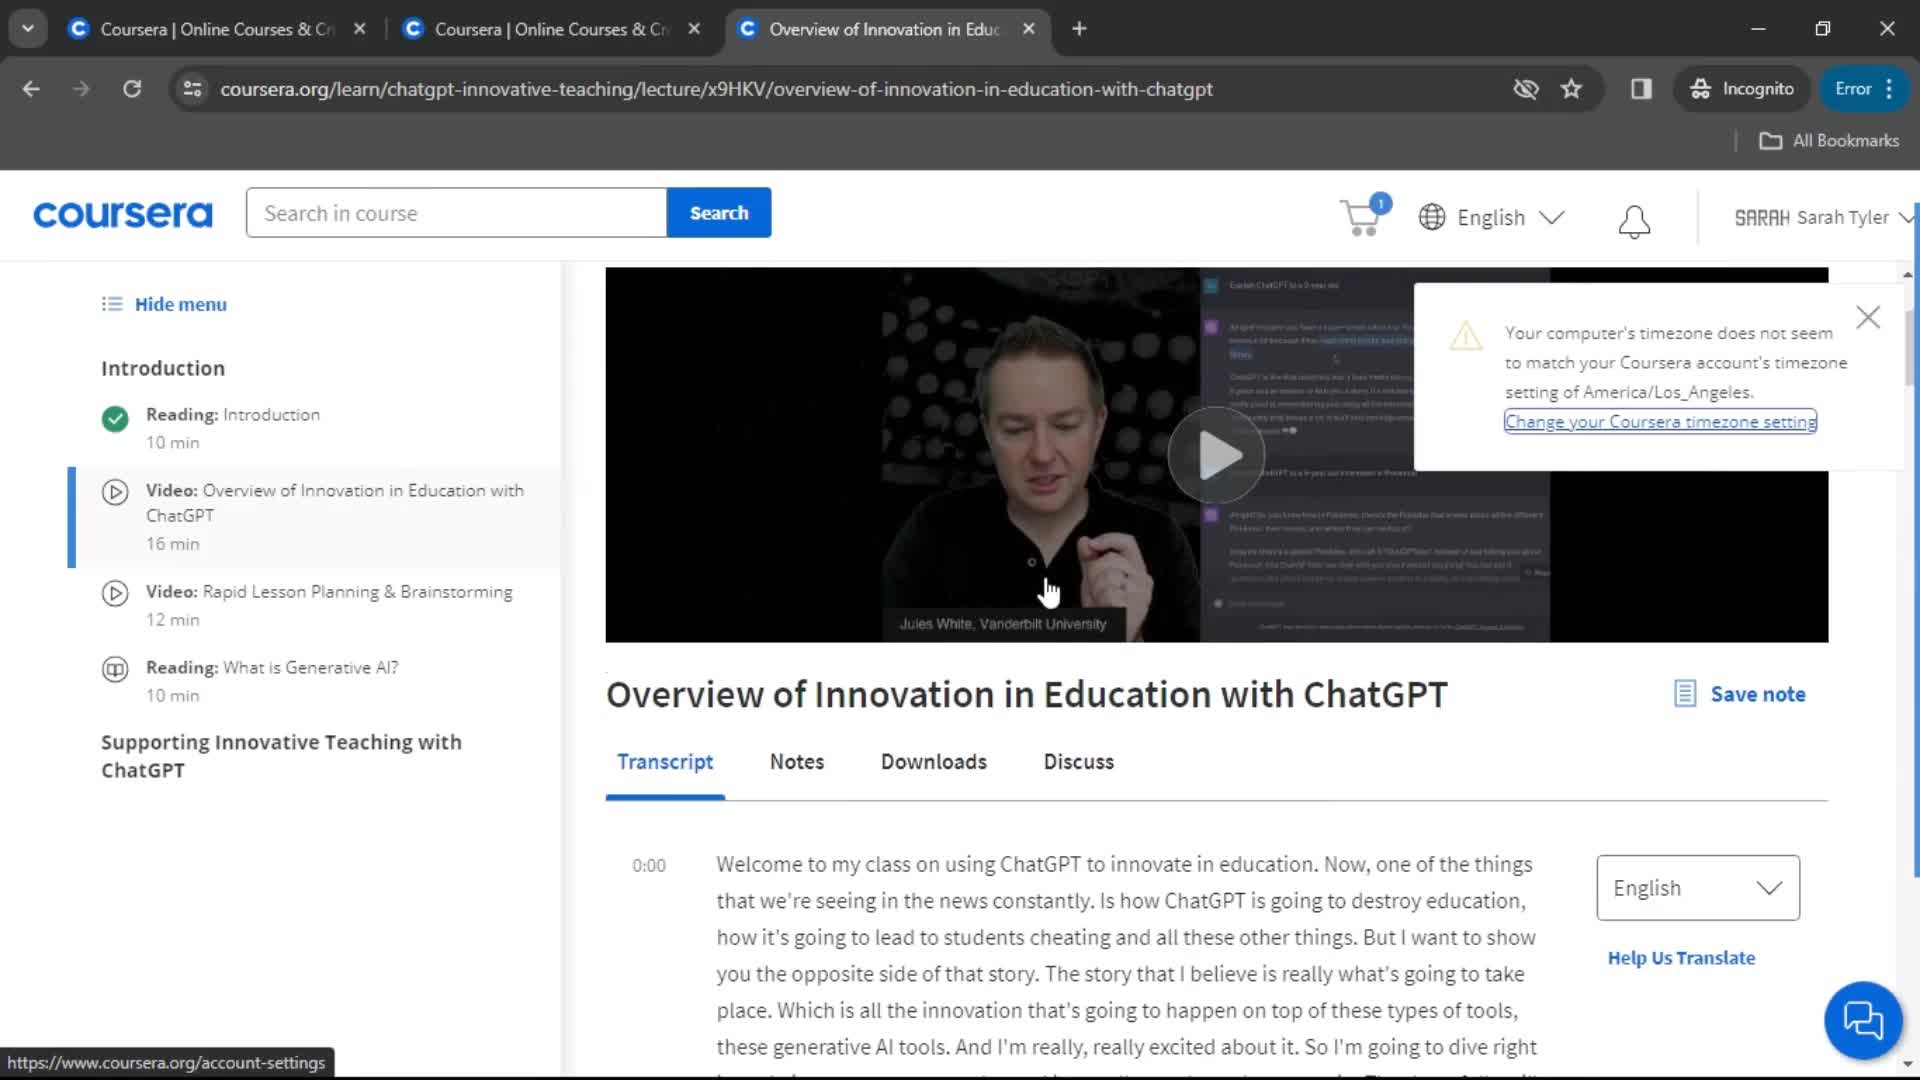Click Hide menu link
The width and height of the screenshot is (1920, 1080).
[181, 304]
